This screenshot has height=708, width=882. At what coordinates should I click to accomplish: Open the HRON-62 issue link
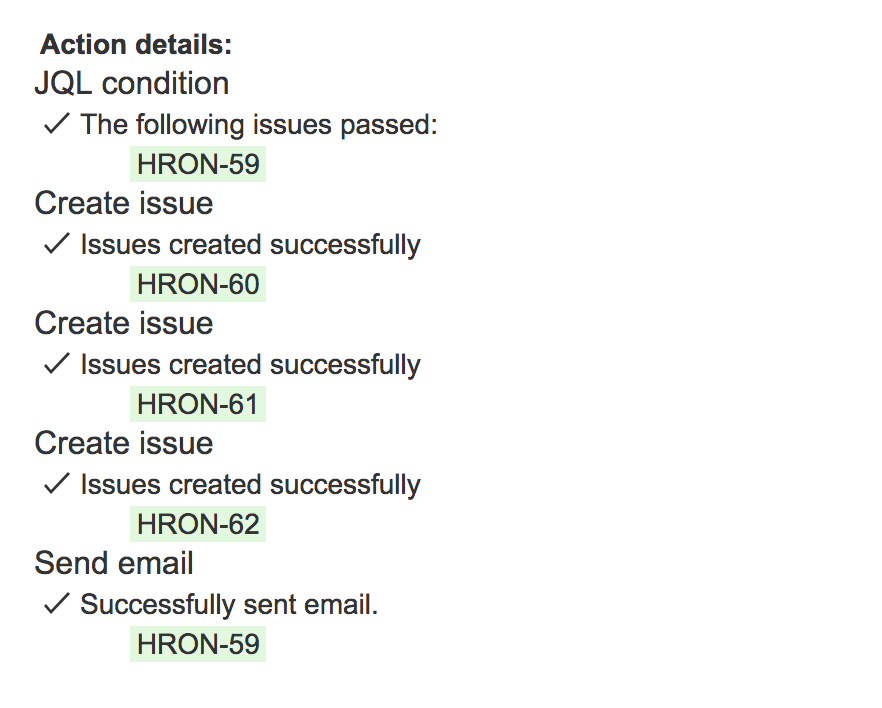198,524
